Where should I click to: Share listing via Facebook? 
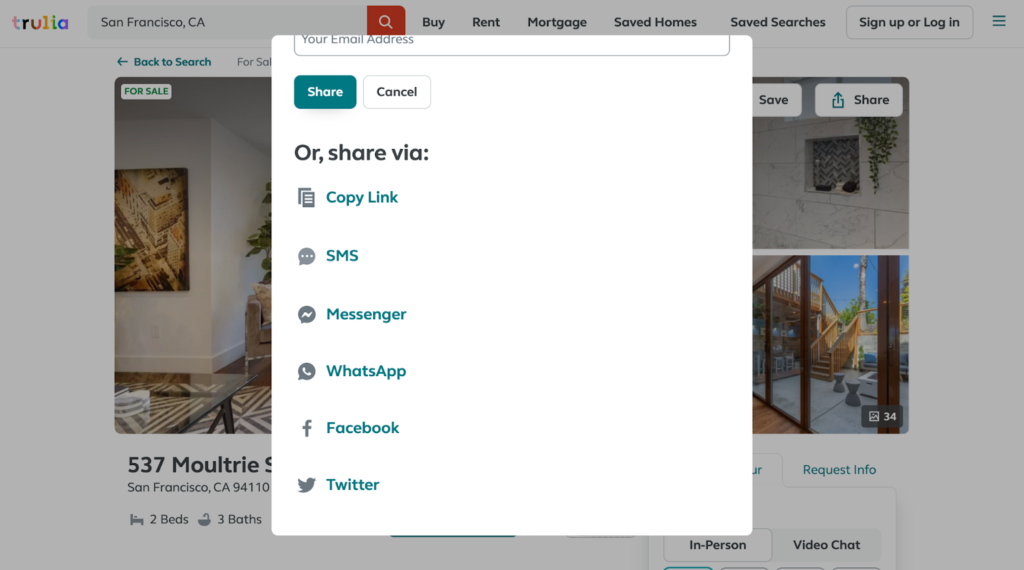click(x=362, y=428)
